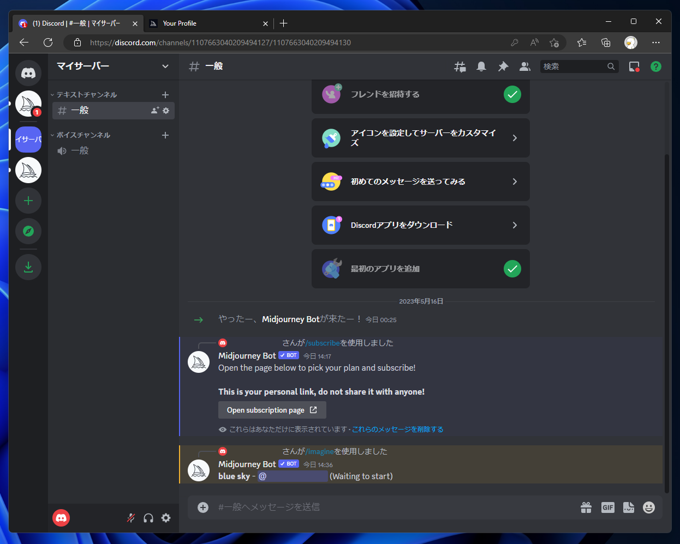Open browser Favorites list icon
This screenshot has width=680, height=544.
pyautogui.click(x=582, y=43)
